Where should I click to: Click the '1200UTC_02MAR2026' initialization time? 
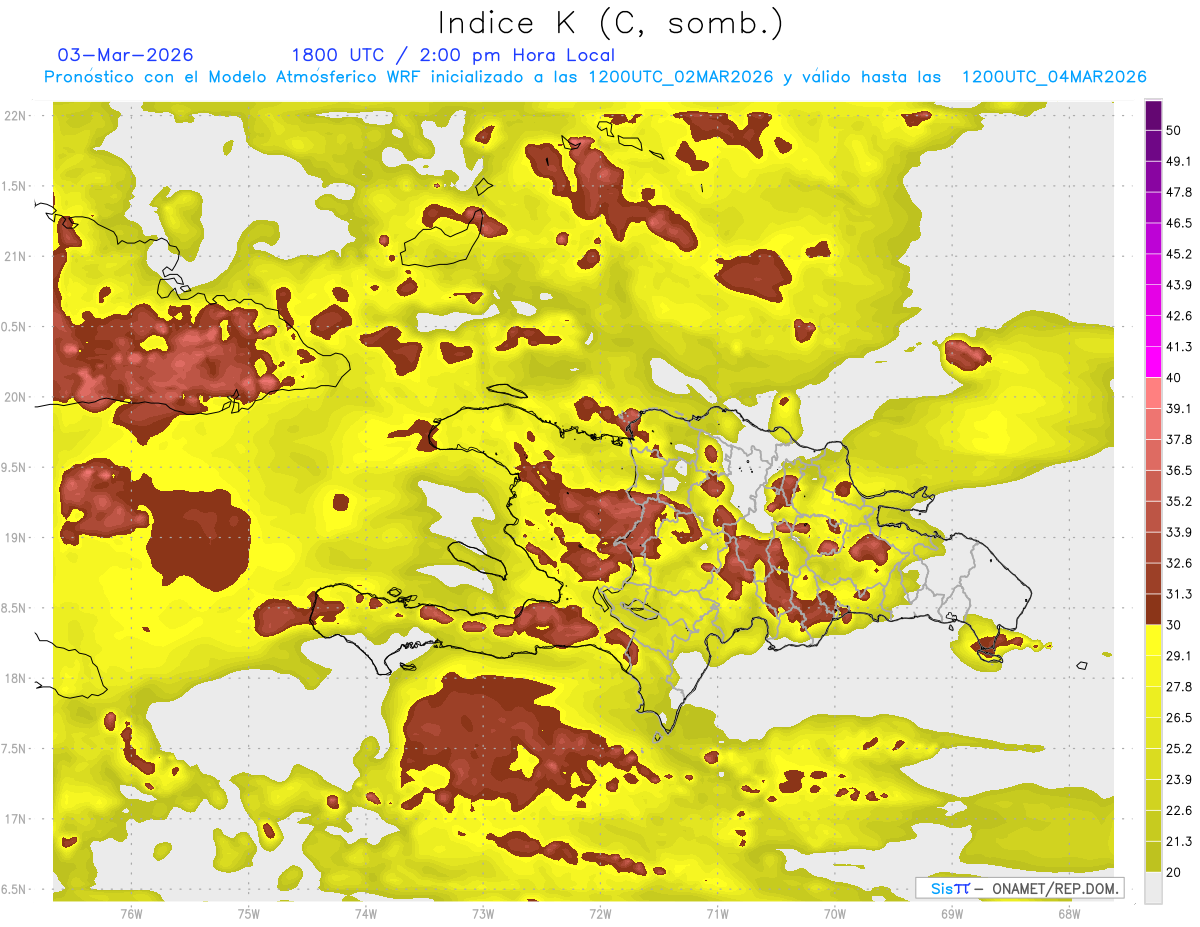coord(681,77)
